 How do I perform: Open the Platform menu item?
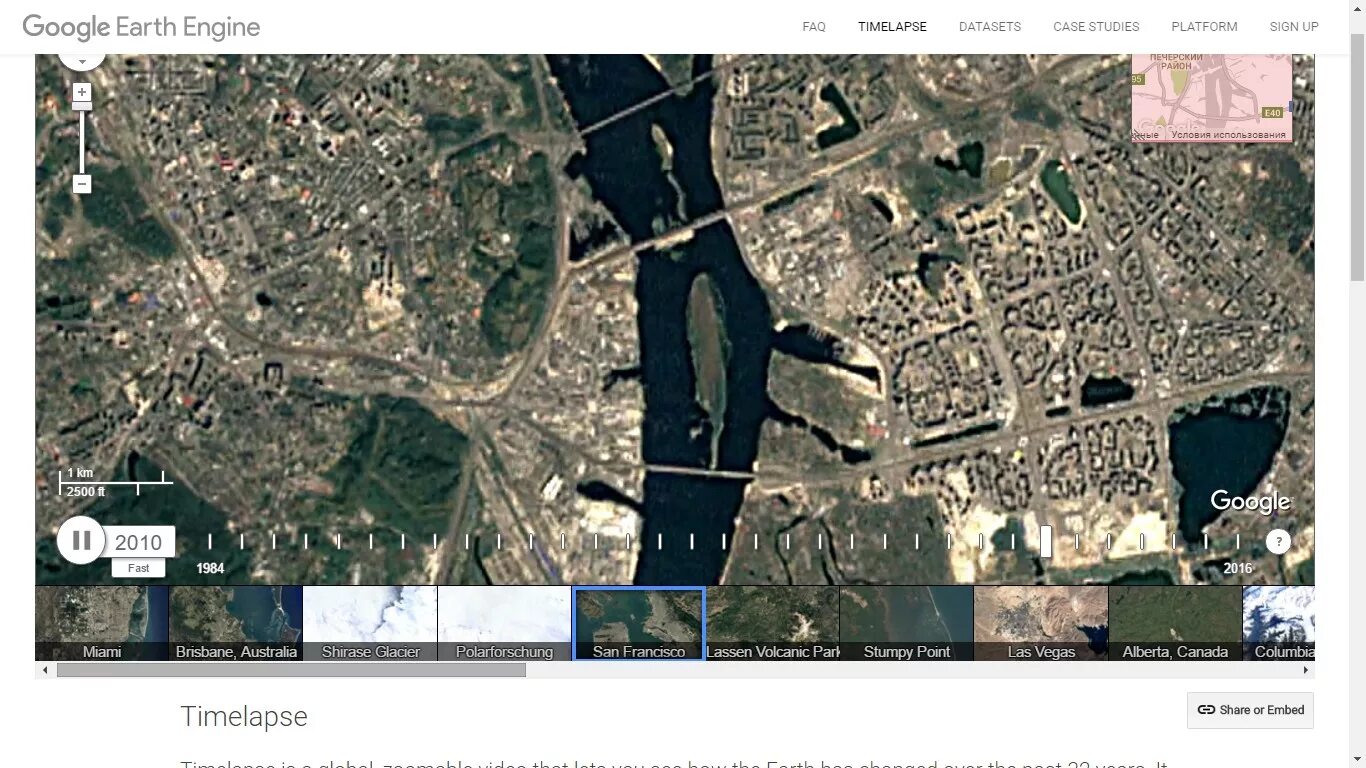coord(1204,27)
